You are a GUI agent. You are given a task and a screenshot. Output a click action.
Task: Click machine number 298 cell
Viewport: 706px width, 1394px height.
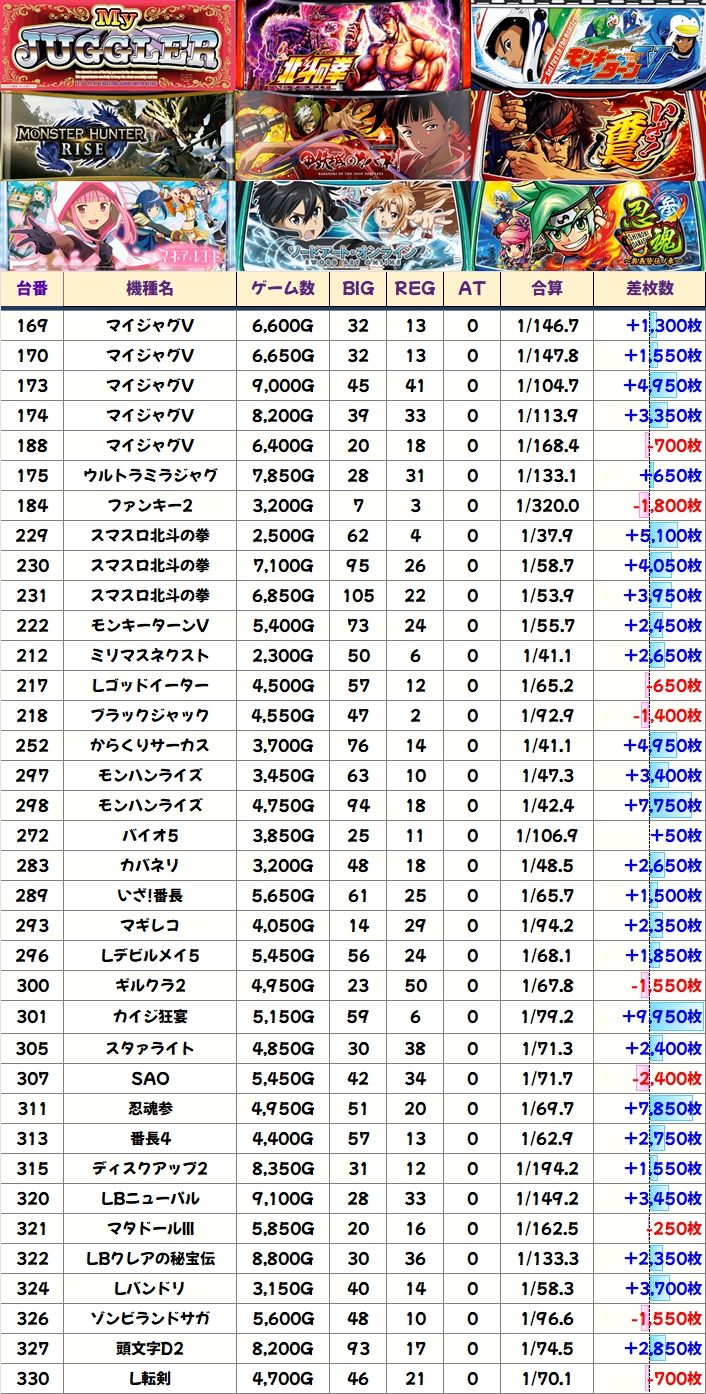[x=32, y=805]
